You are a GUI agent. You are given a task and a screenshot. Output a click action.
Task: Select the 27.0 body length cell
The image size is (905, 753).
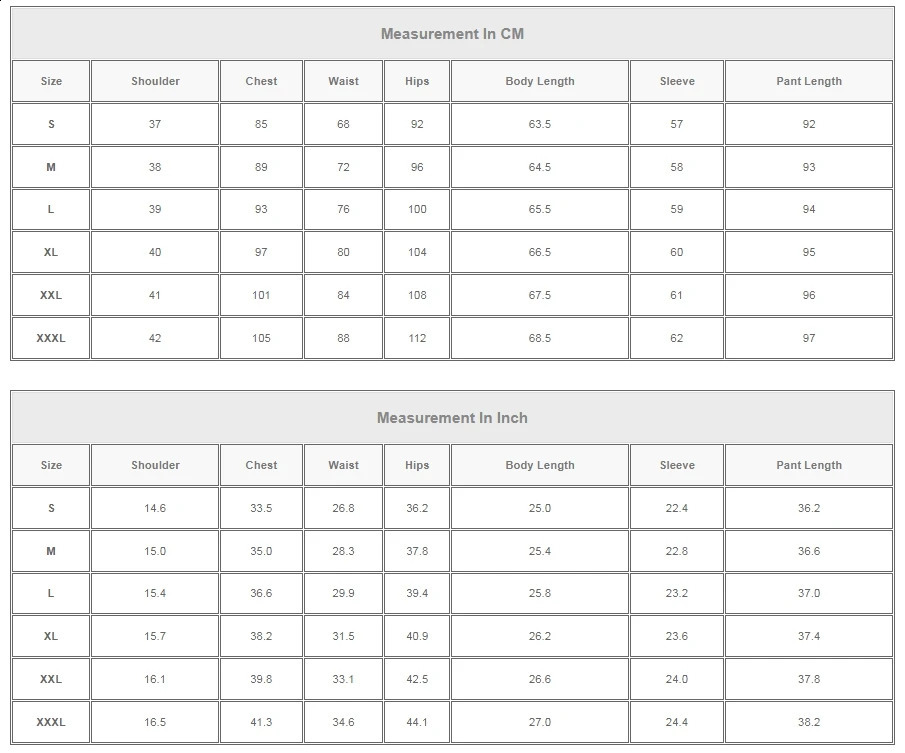click(540, 722)
